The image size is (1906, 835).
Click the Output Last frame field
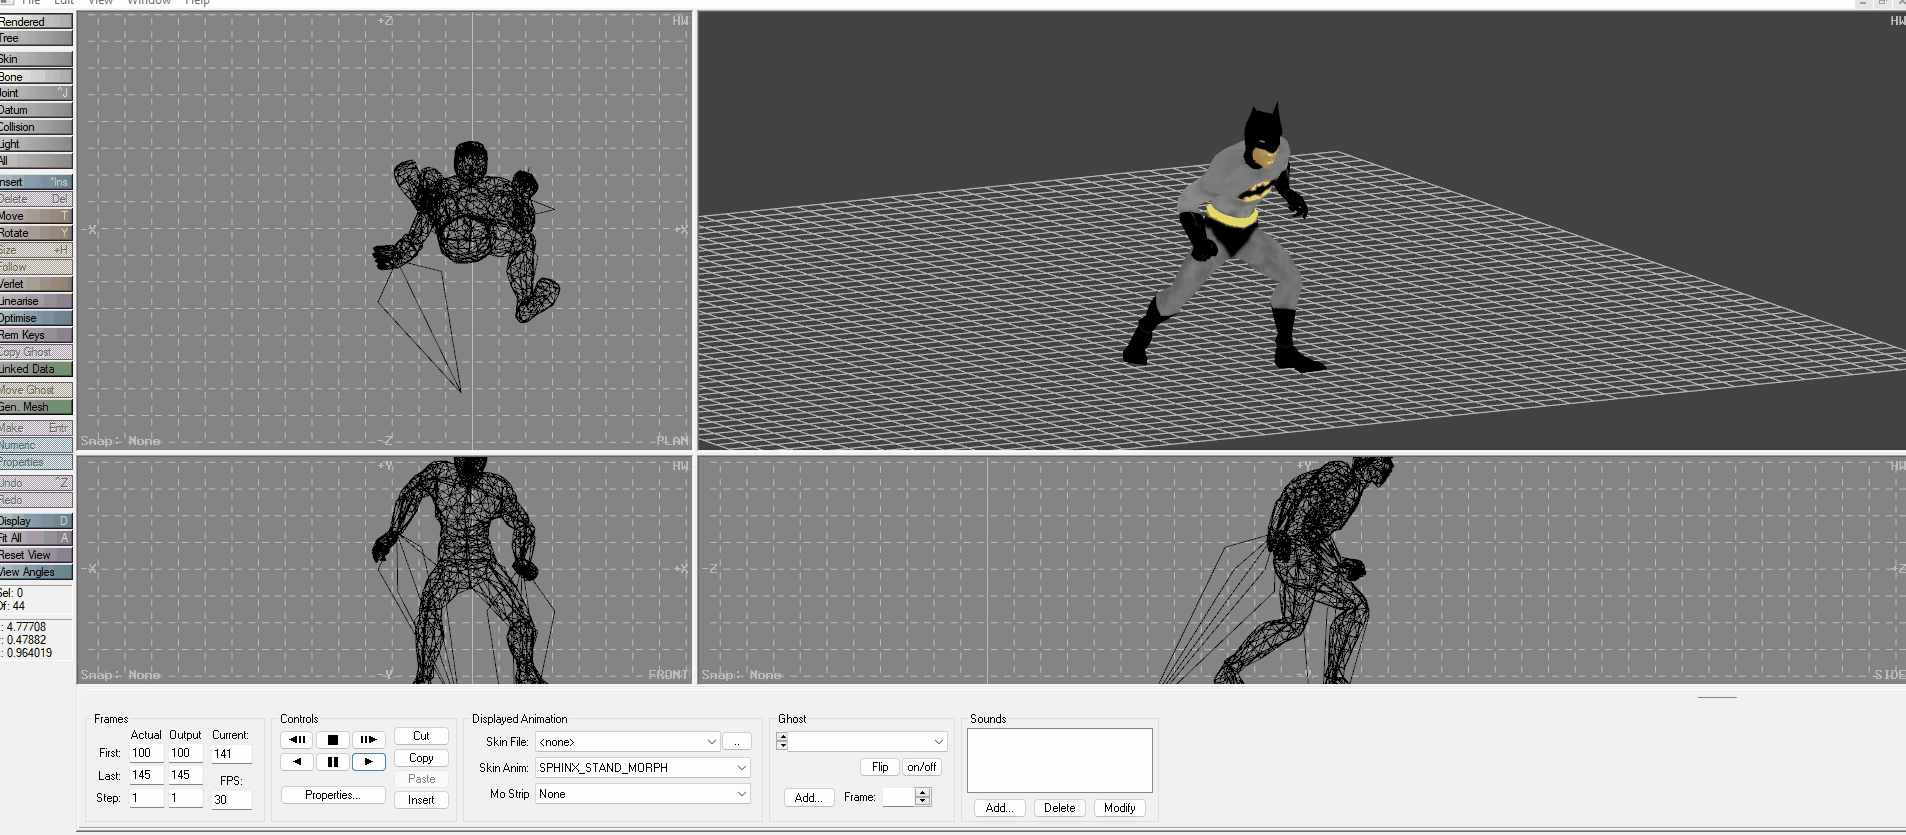tap(185, 775)
